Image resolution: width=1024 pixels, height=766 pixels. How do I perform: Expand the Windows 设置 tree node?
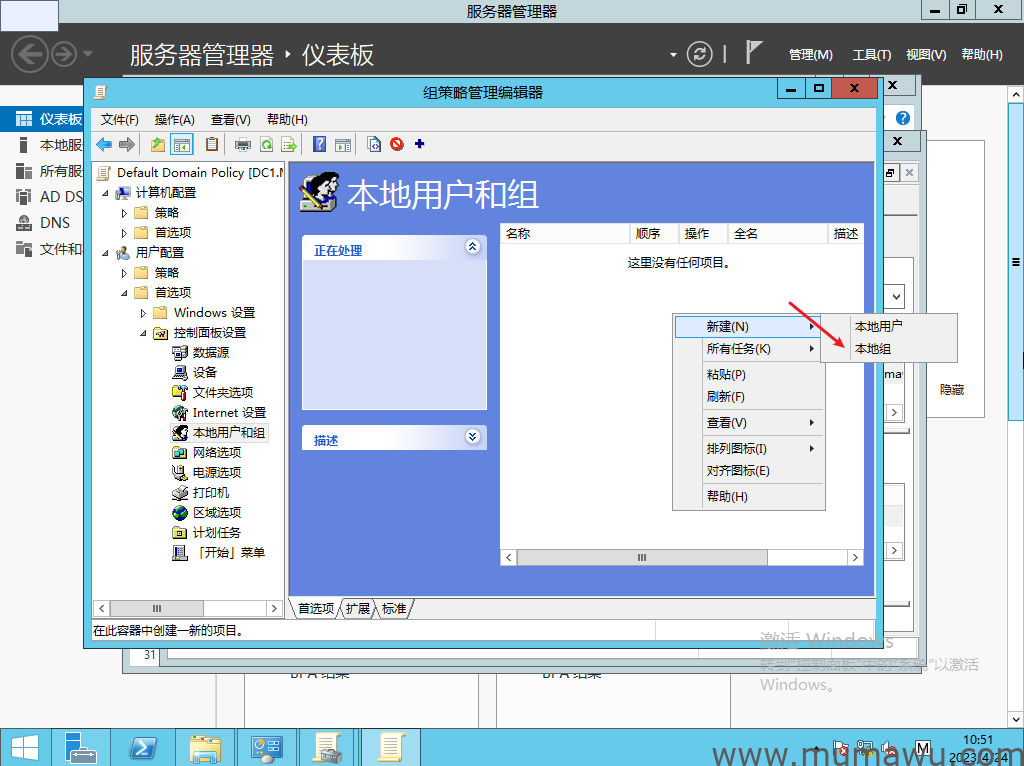[143, 312]
